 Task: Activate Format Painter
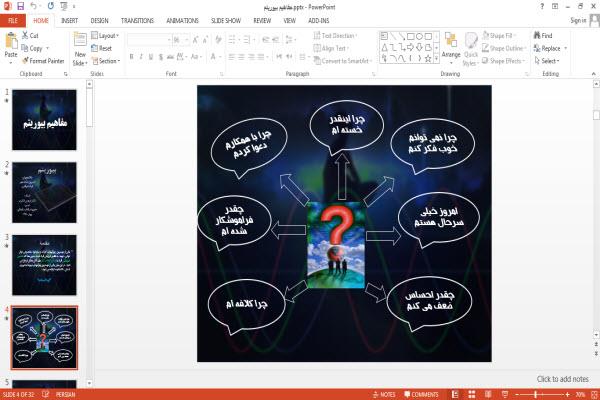[x=43, y=61]
